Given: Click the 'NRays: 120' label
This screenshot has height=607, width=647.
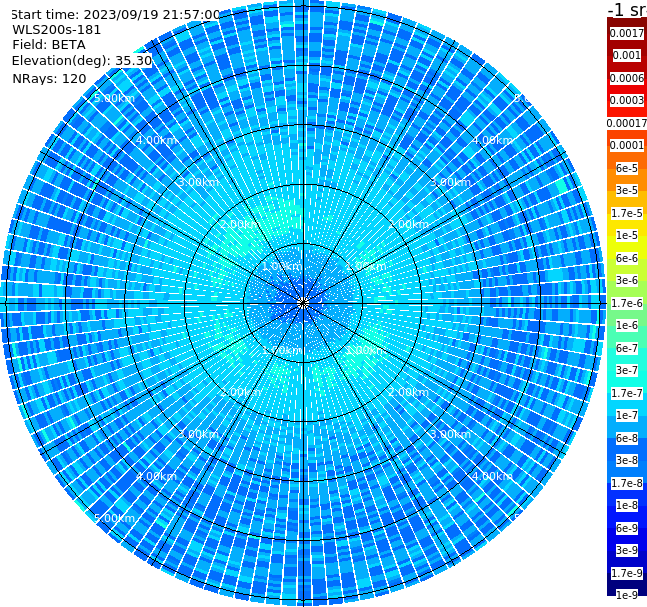Looking at the screenshot, I should click(x=49, y=78).
